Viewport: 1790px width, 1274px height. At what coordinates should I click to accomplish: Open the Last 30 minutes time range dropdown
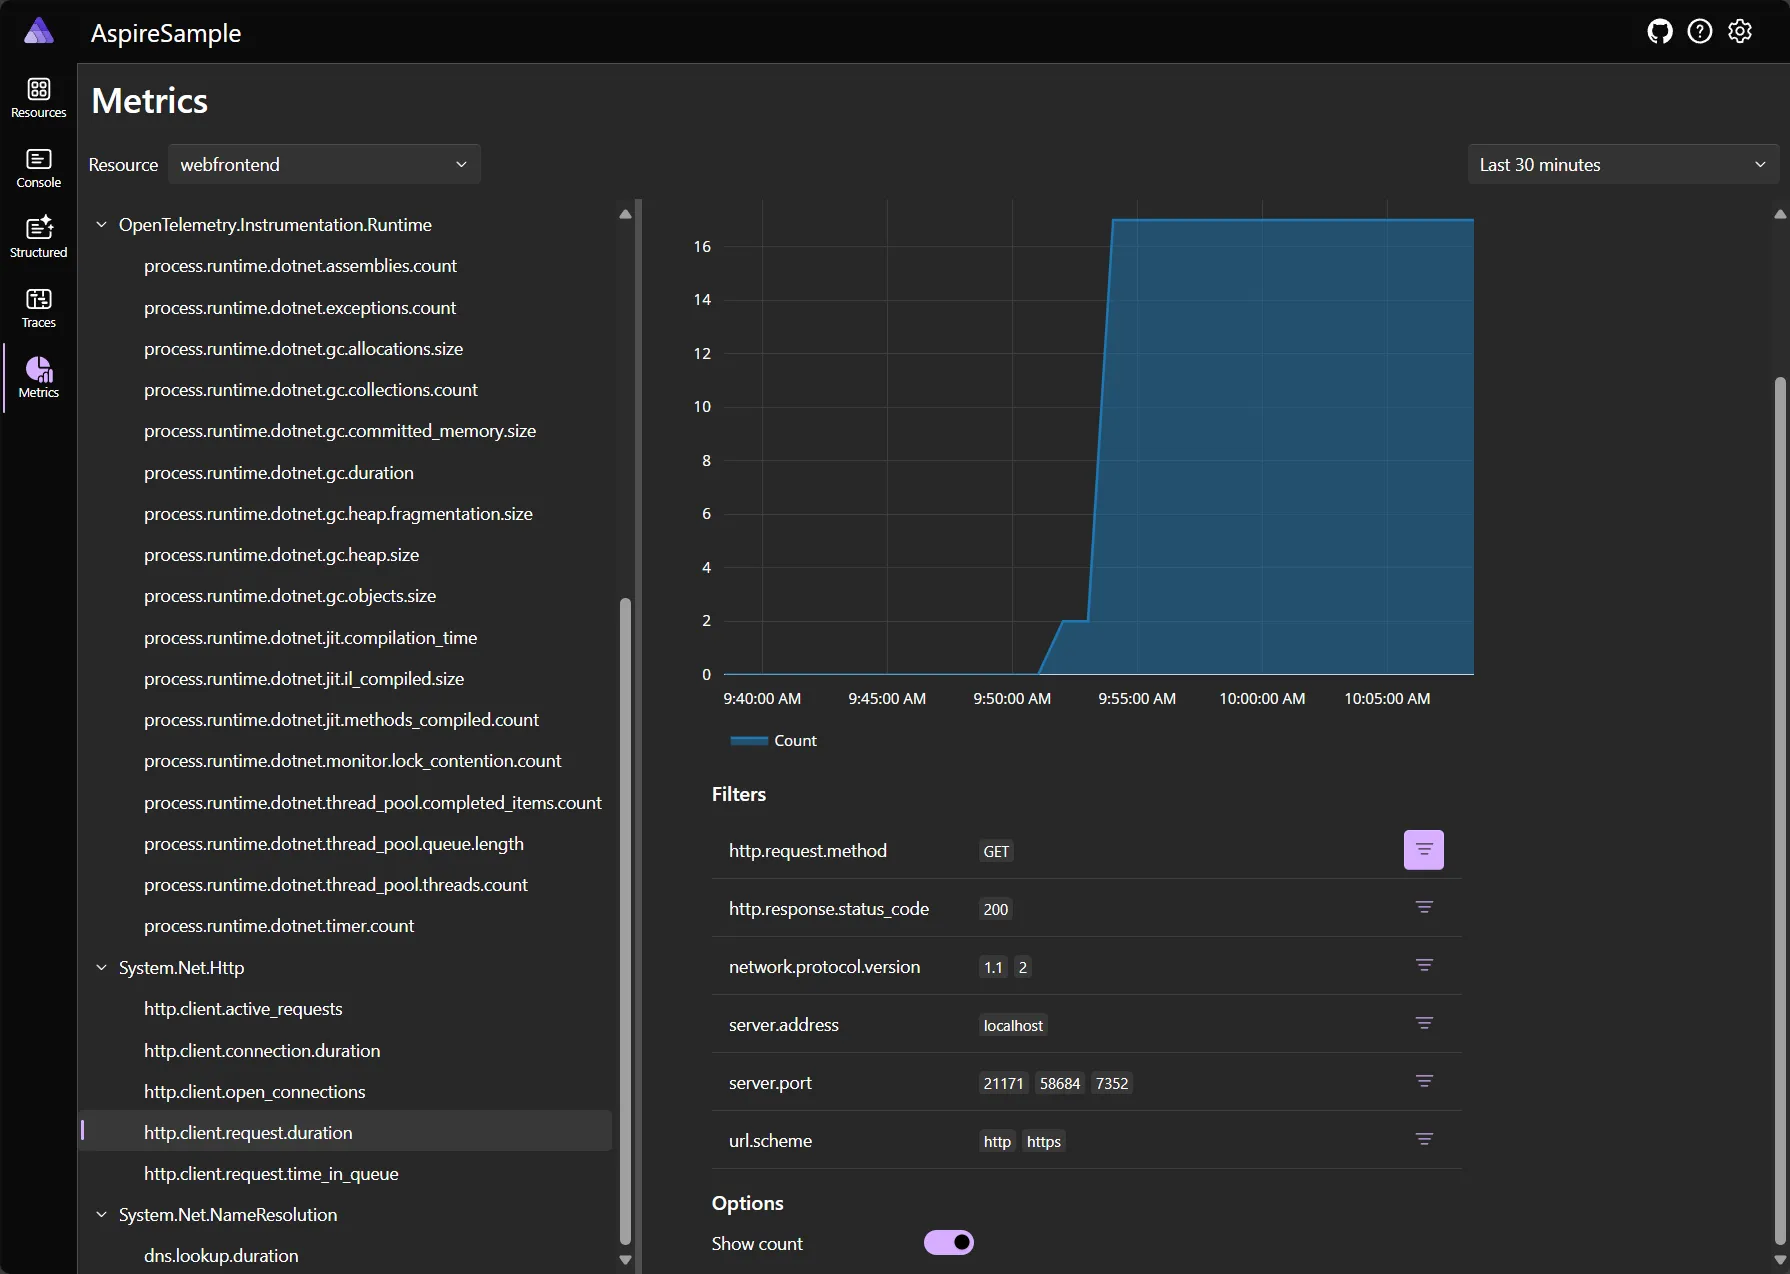click(x=1622, y=164)
